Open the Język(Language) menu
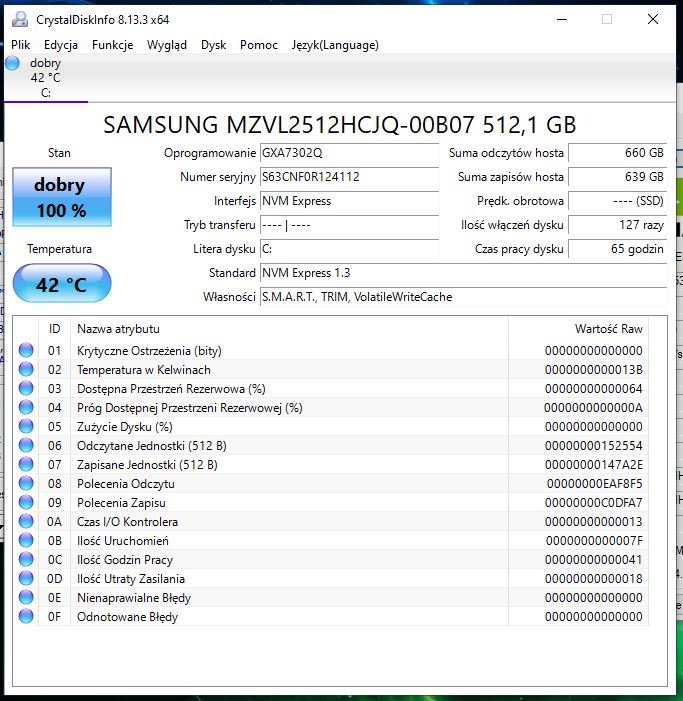Screen dimensions: 683x701 (x=335, y=45)
